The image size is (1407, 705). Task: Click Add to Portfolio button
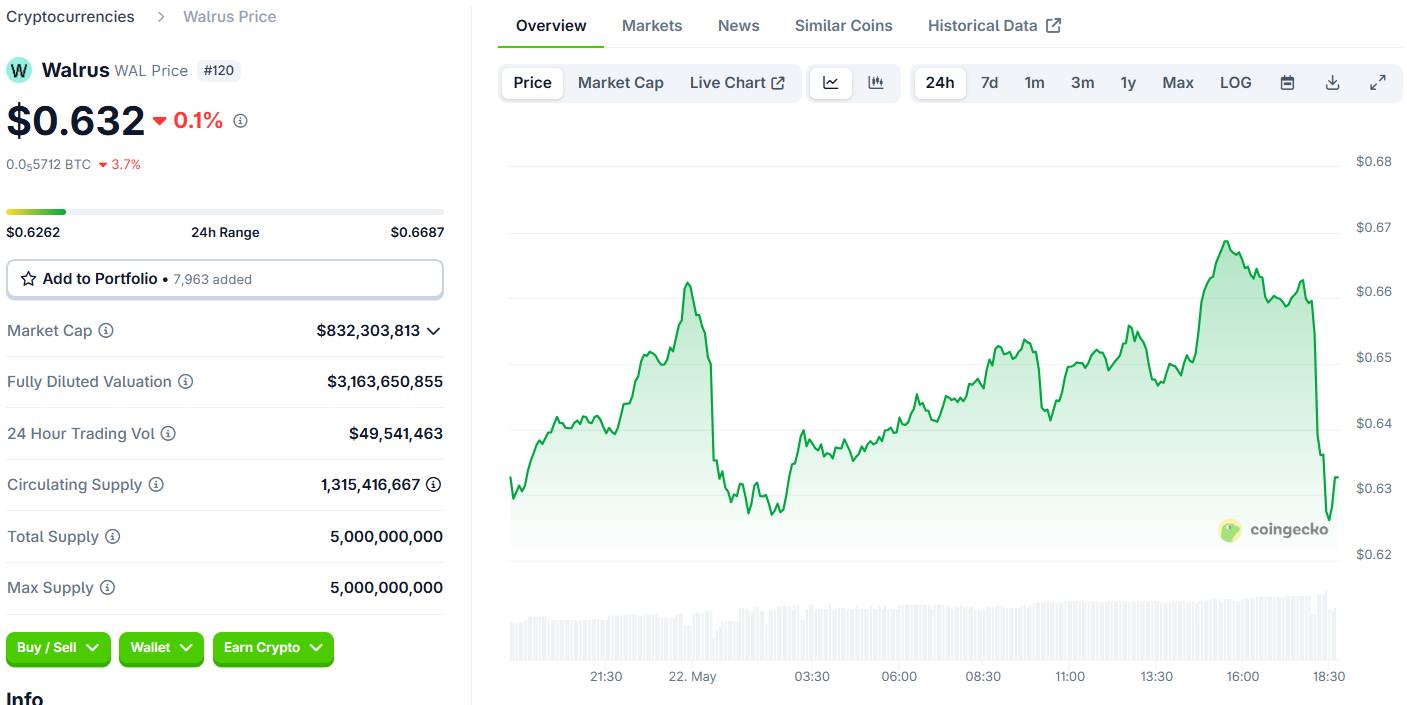[x=225, y=279]
